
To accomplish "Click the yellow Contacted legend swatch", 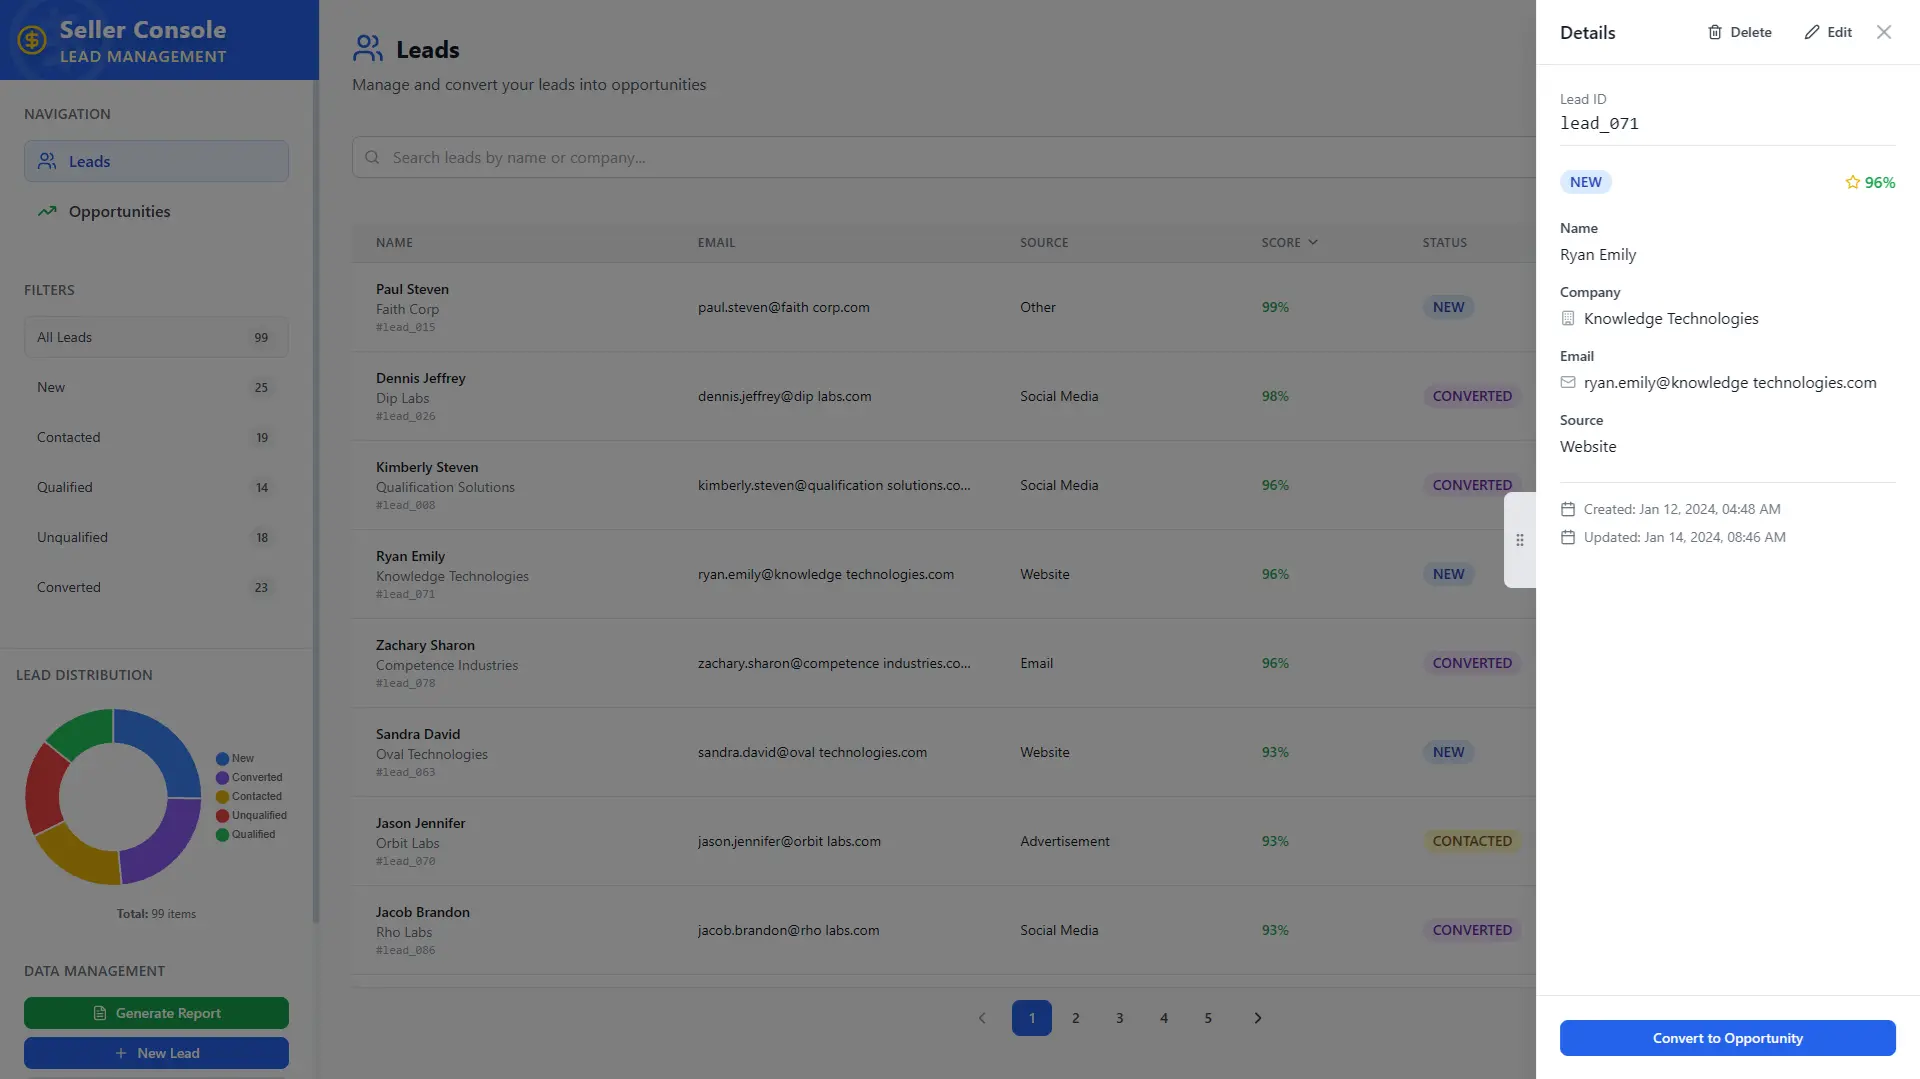I will point(222,797).
